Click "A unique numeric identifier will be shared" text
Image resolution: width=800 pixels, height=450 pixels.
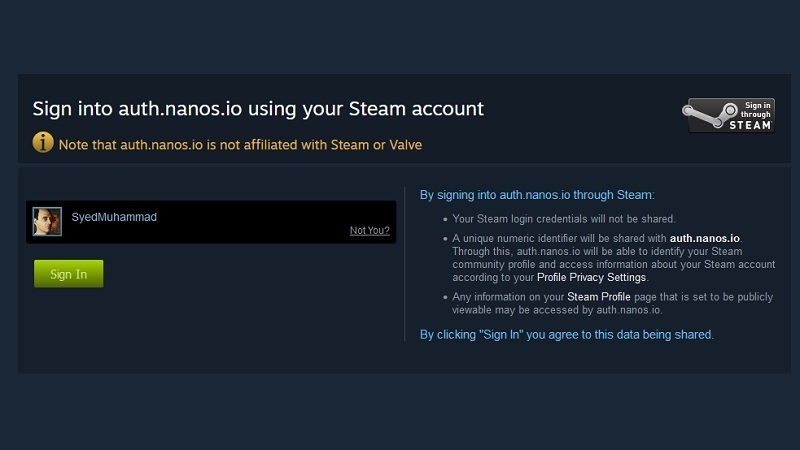tap(560, 238)
